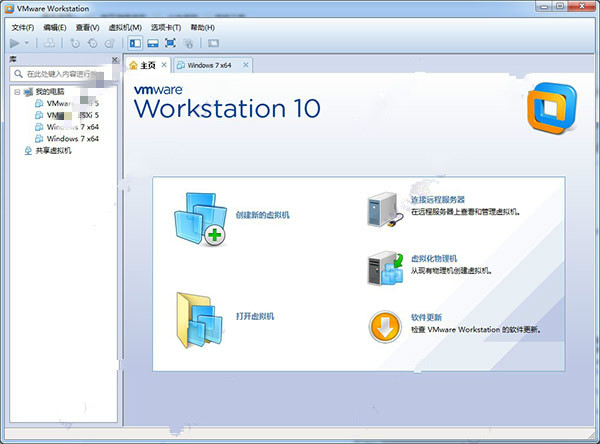Viewport: 600px width, 444px height.
Task: Toggle the thumbnail bar view icon
Action: click(153, 43)
